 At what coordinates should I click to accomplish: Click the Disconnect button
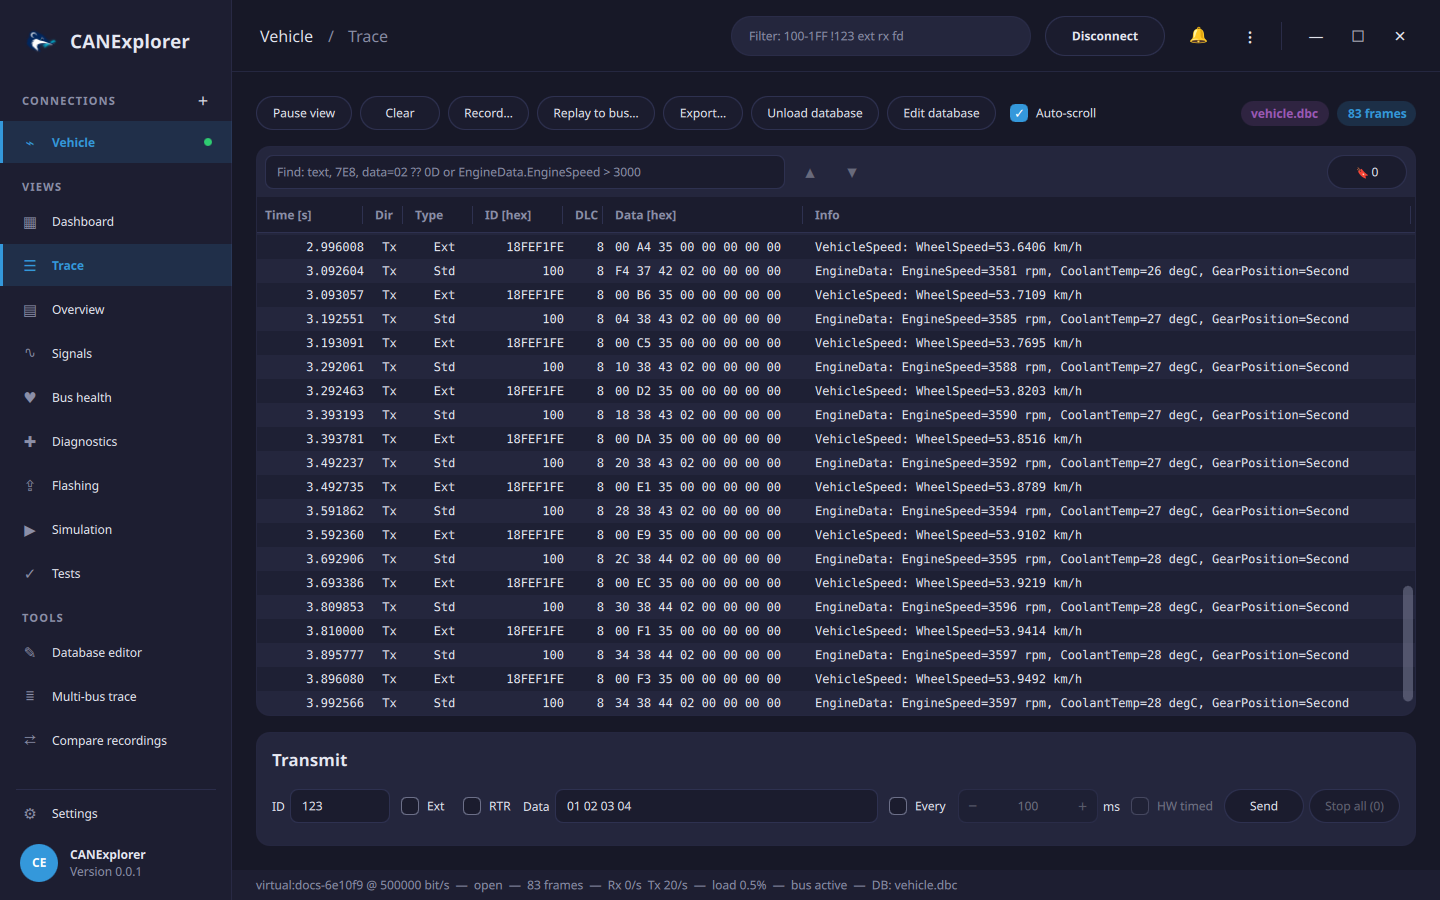coord(1105,36)
